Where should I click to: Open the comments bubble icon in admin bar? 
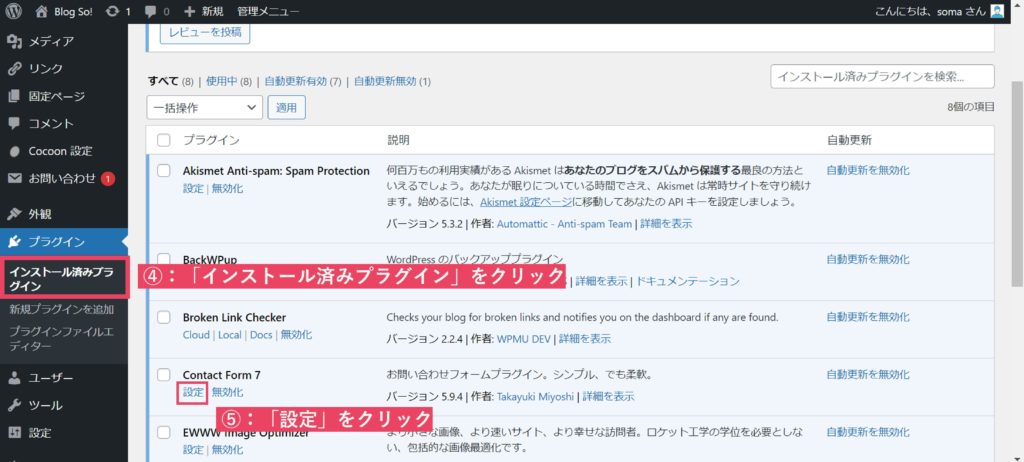click(151, 12)
